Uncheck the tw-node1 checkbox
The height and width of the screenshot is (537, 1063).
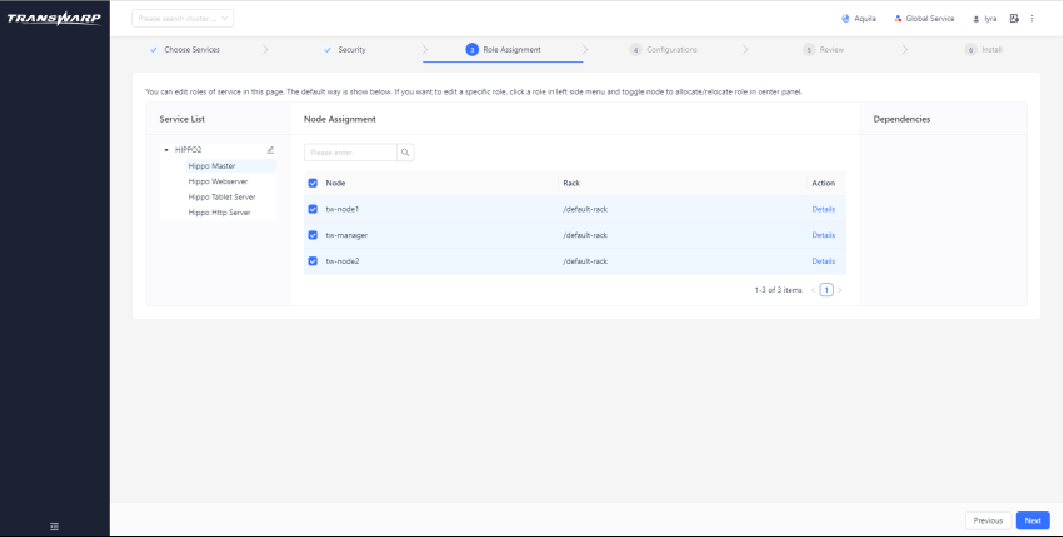point(313,209)
